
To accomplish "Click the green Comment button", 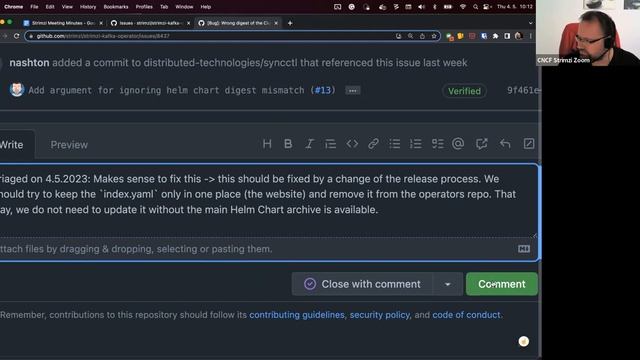I will tap(502, 284).
